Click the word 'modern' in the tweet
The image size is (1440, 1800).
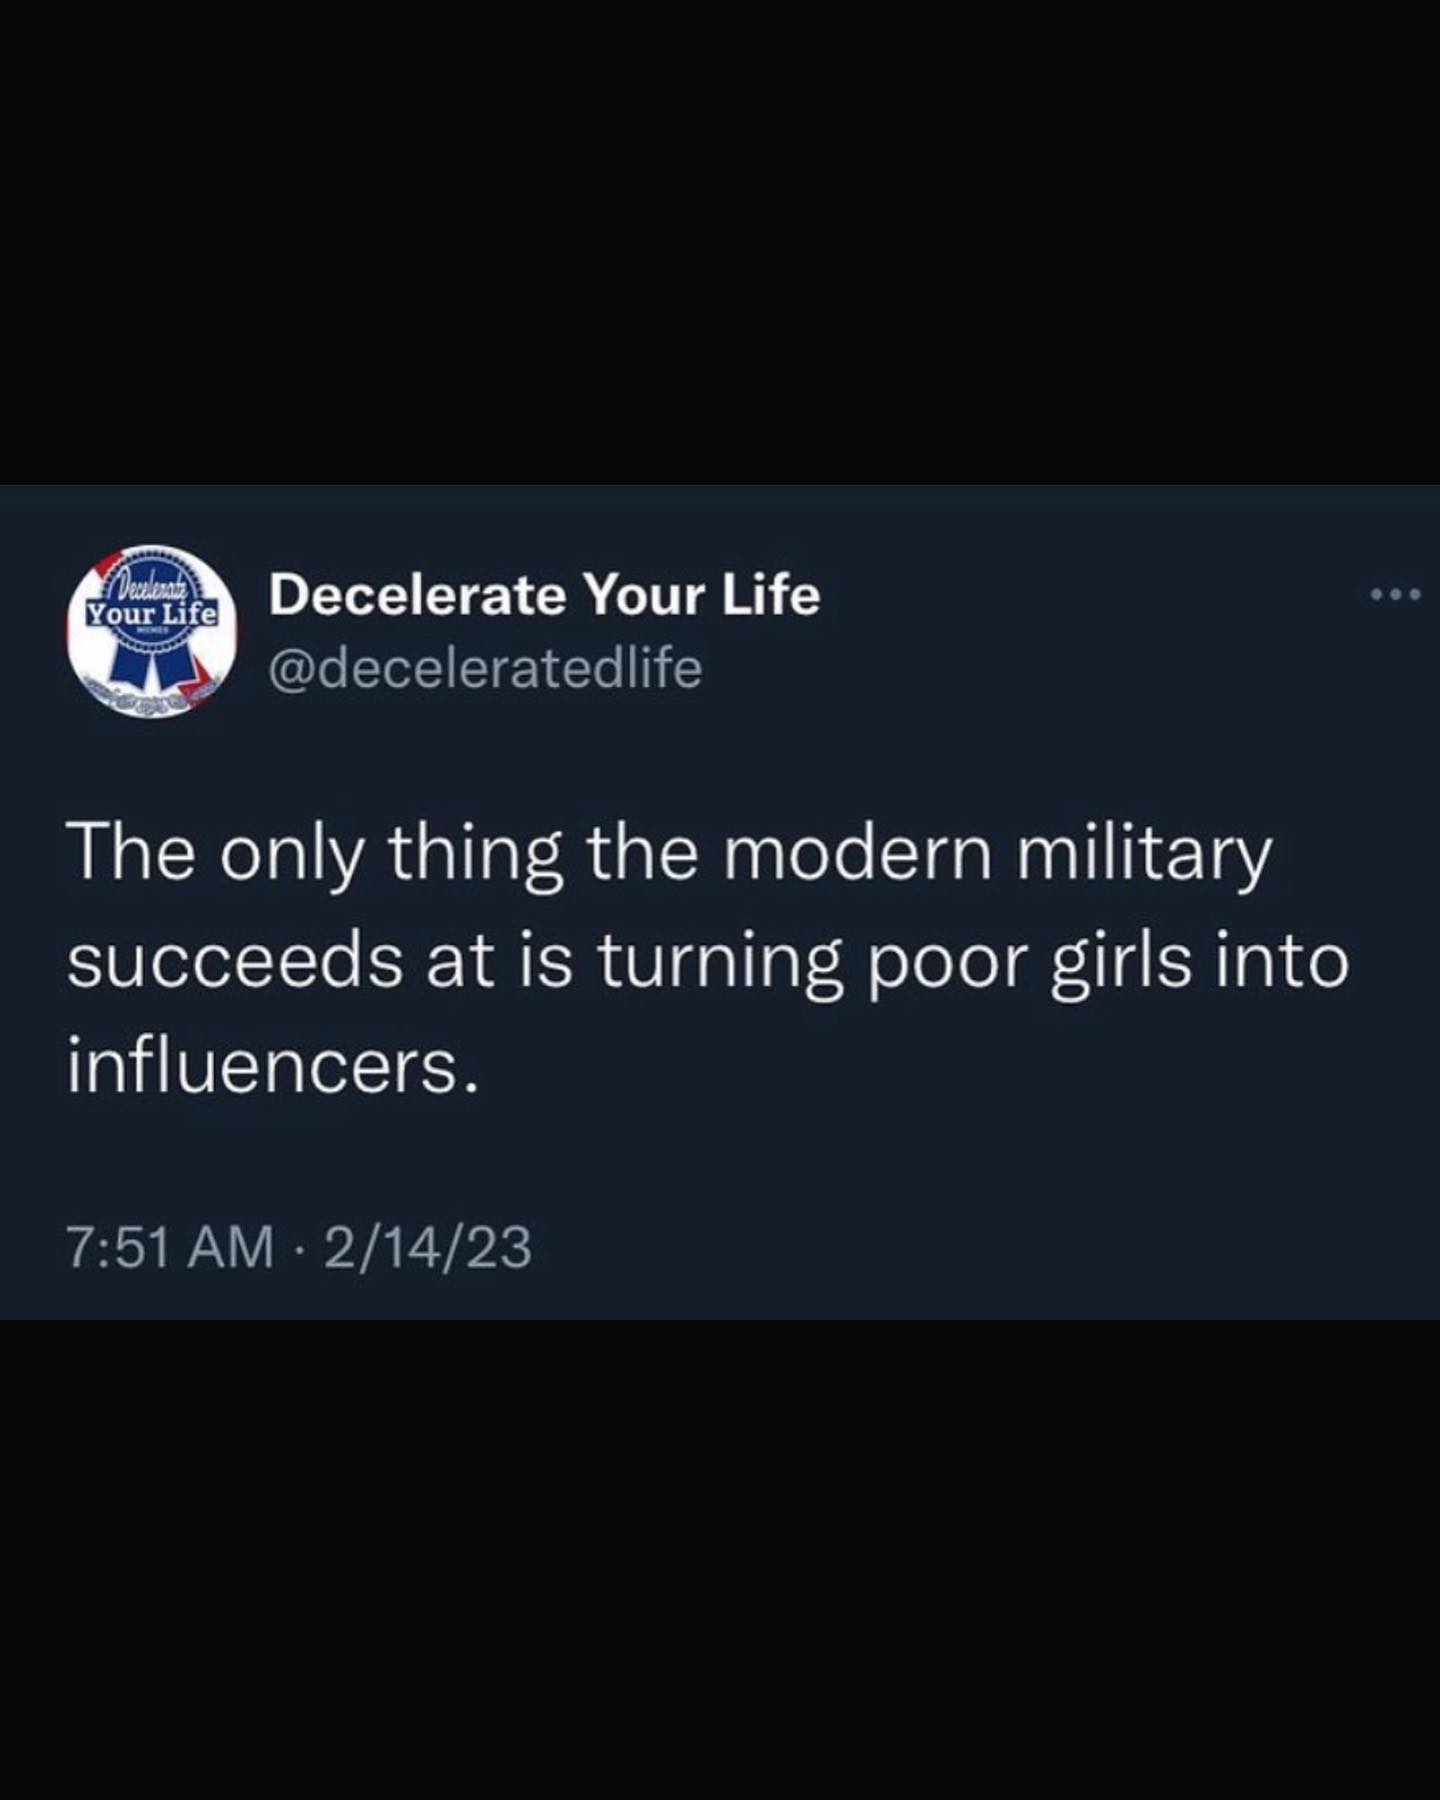coord(856,856)
